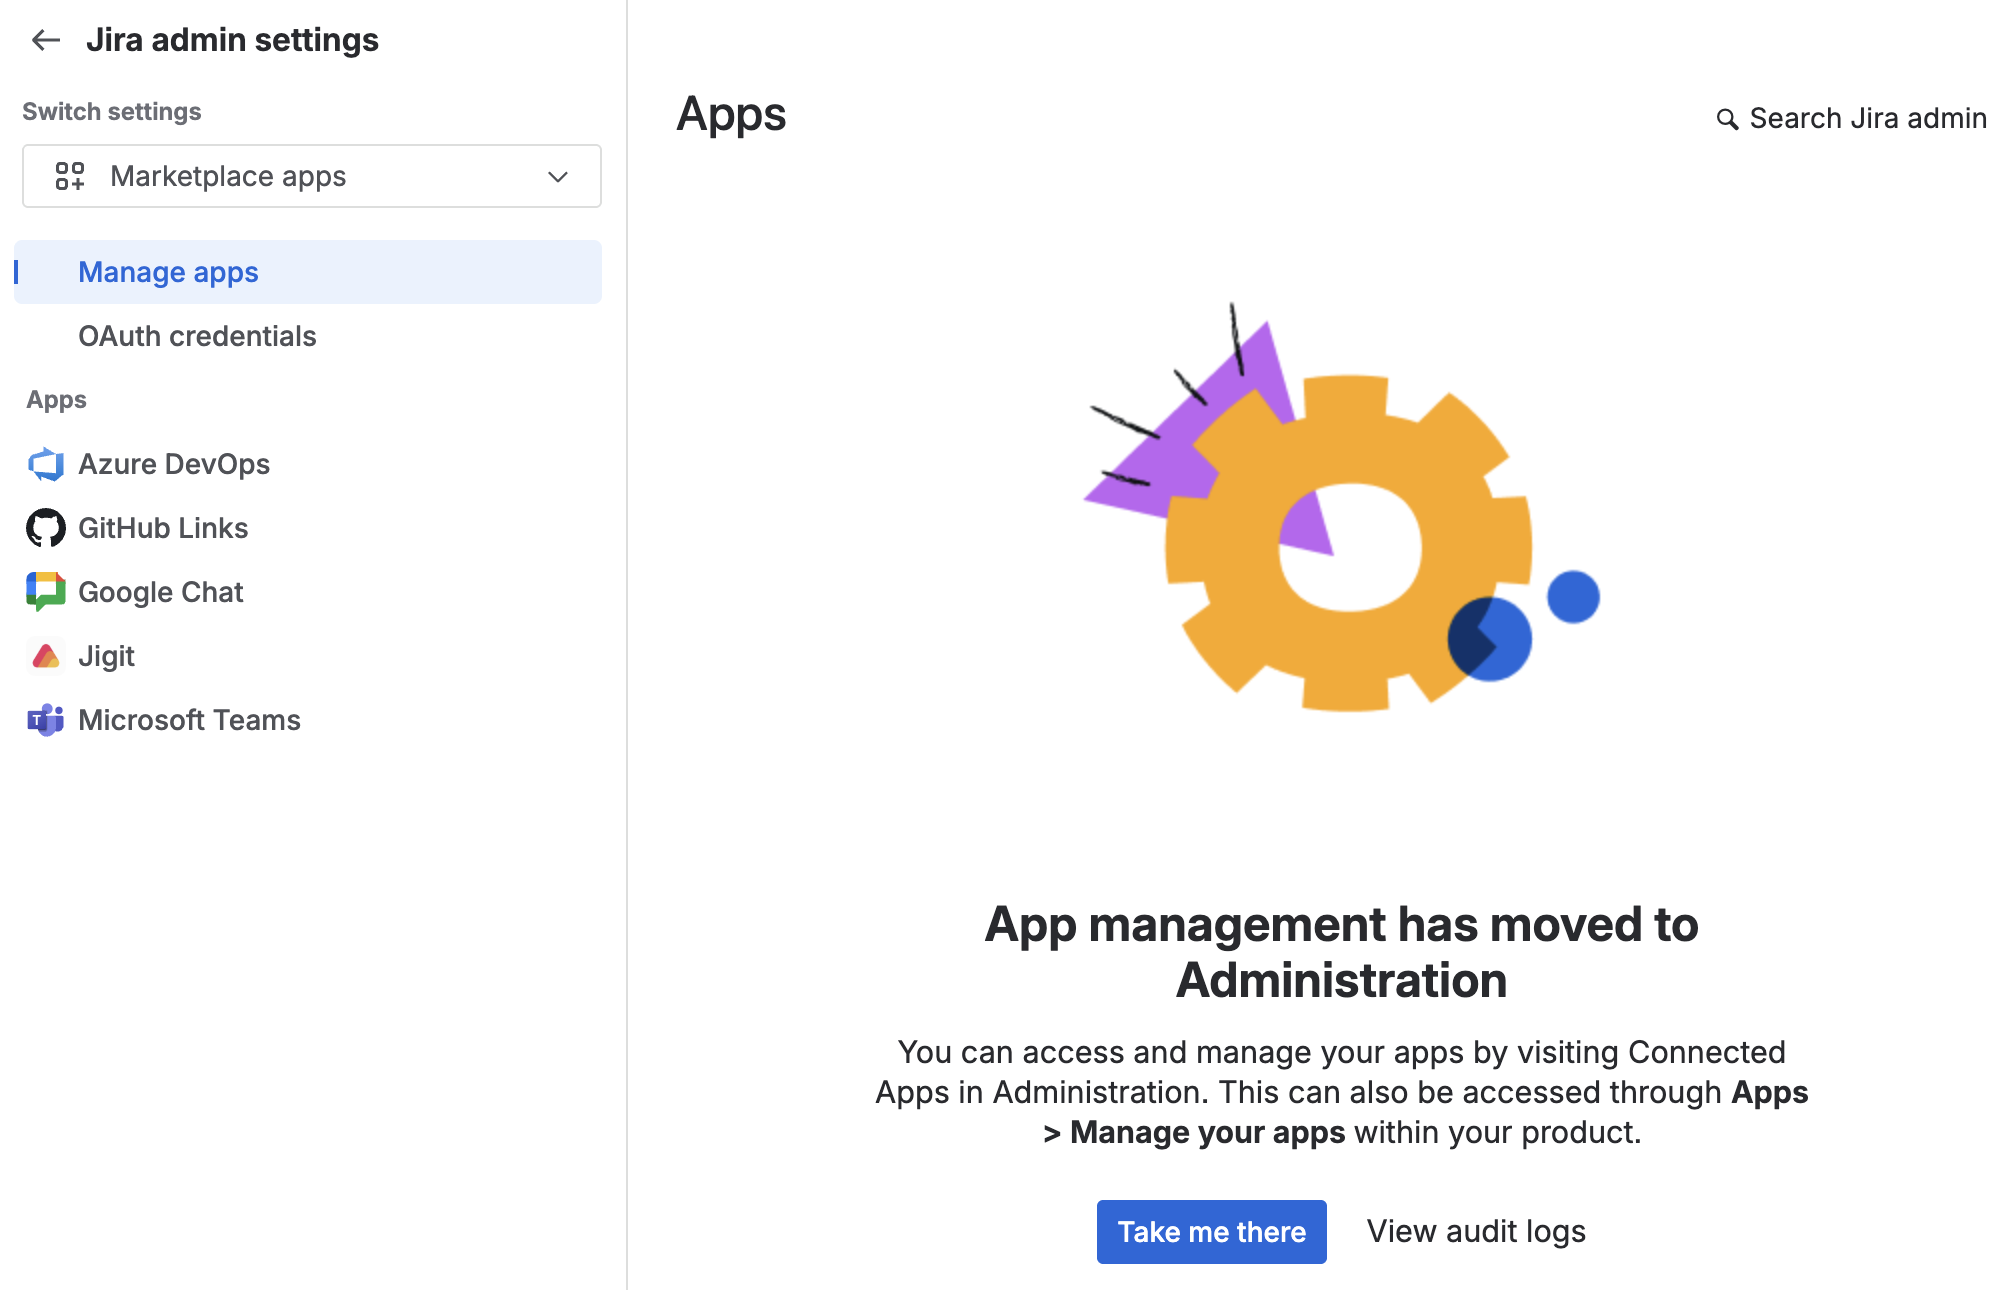The image size is (2016, 1290).
Task: Select Manage apps in the sidebar
Action: pos(308,272)
